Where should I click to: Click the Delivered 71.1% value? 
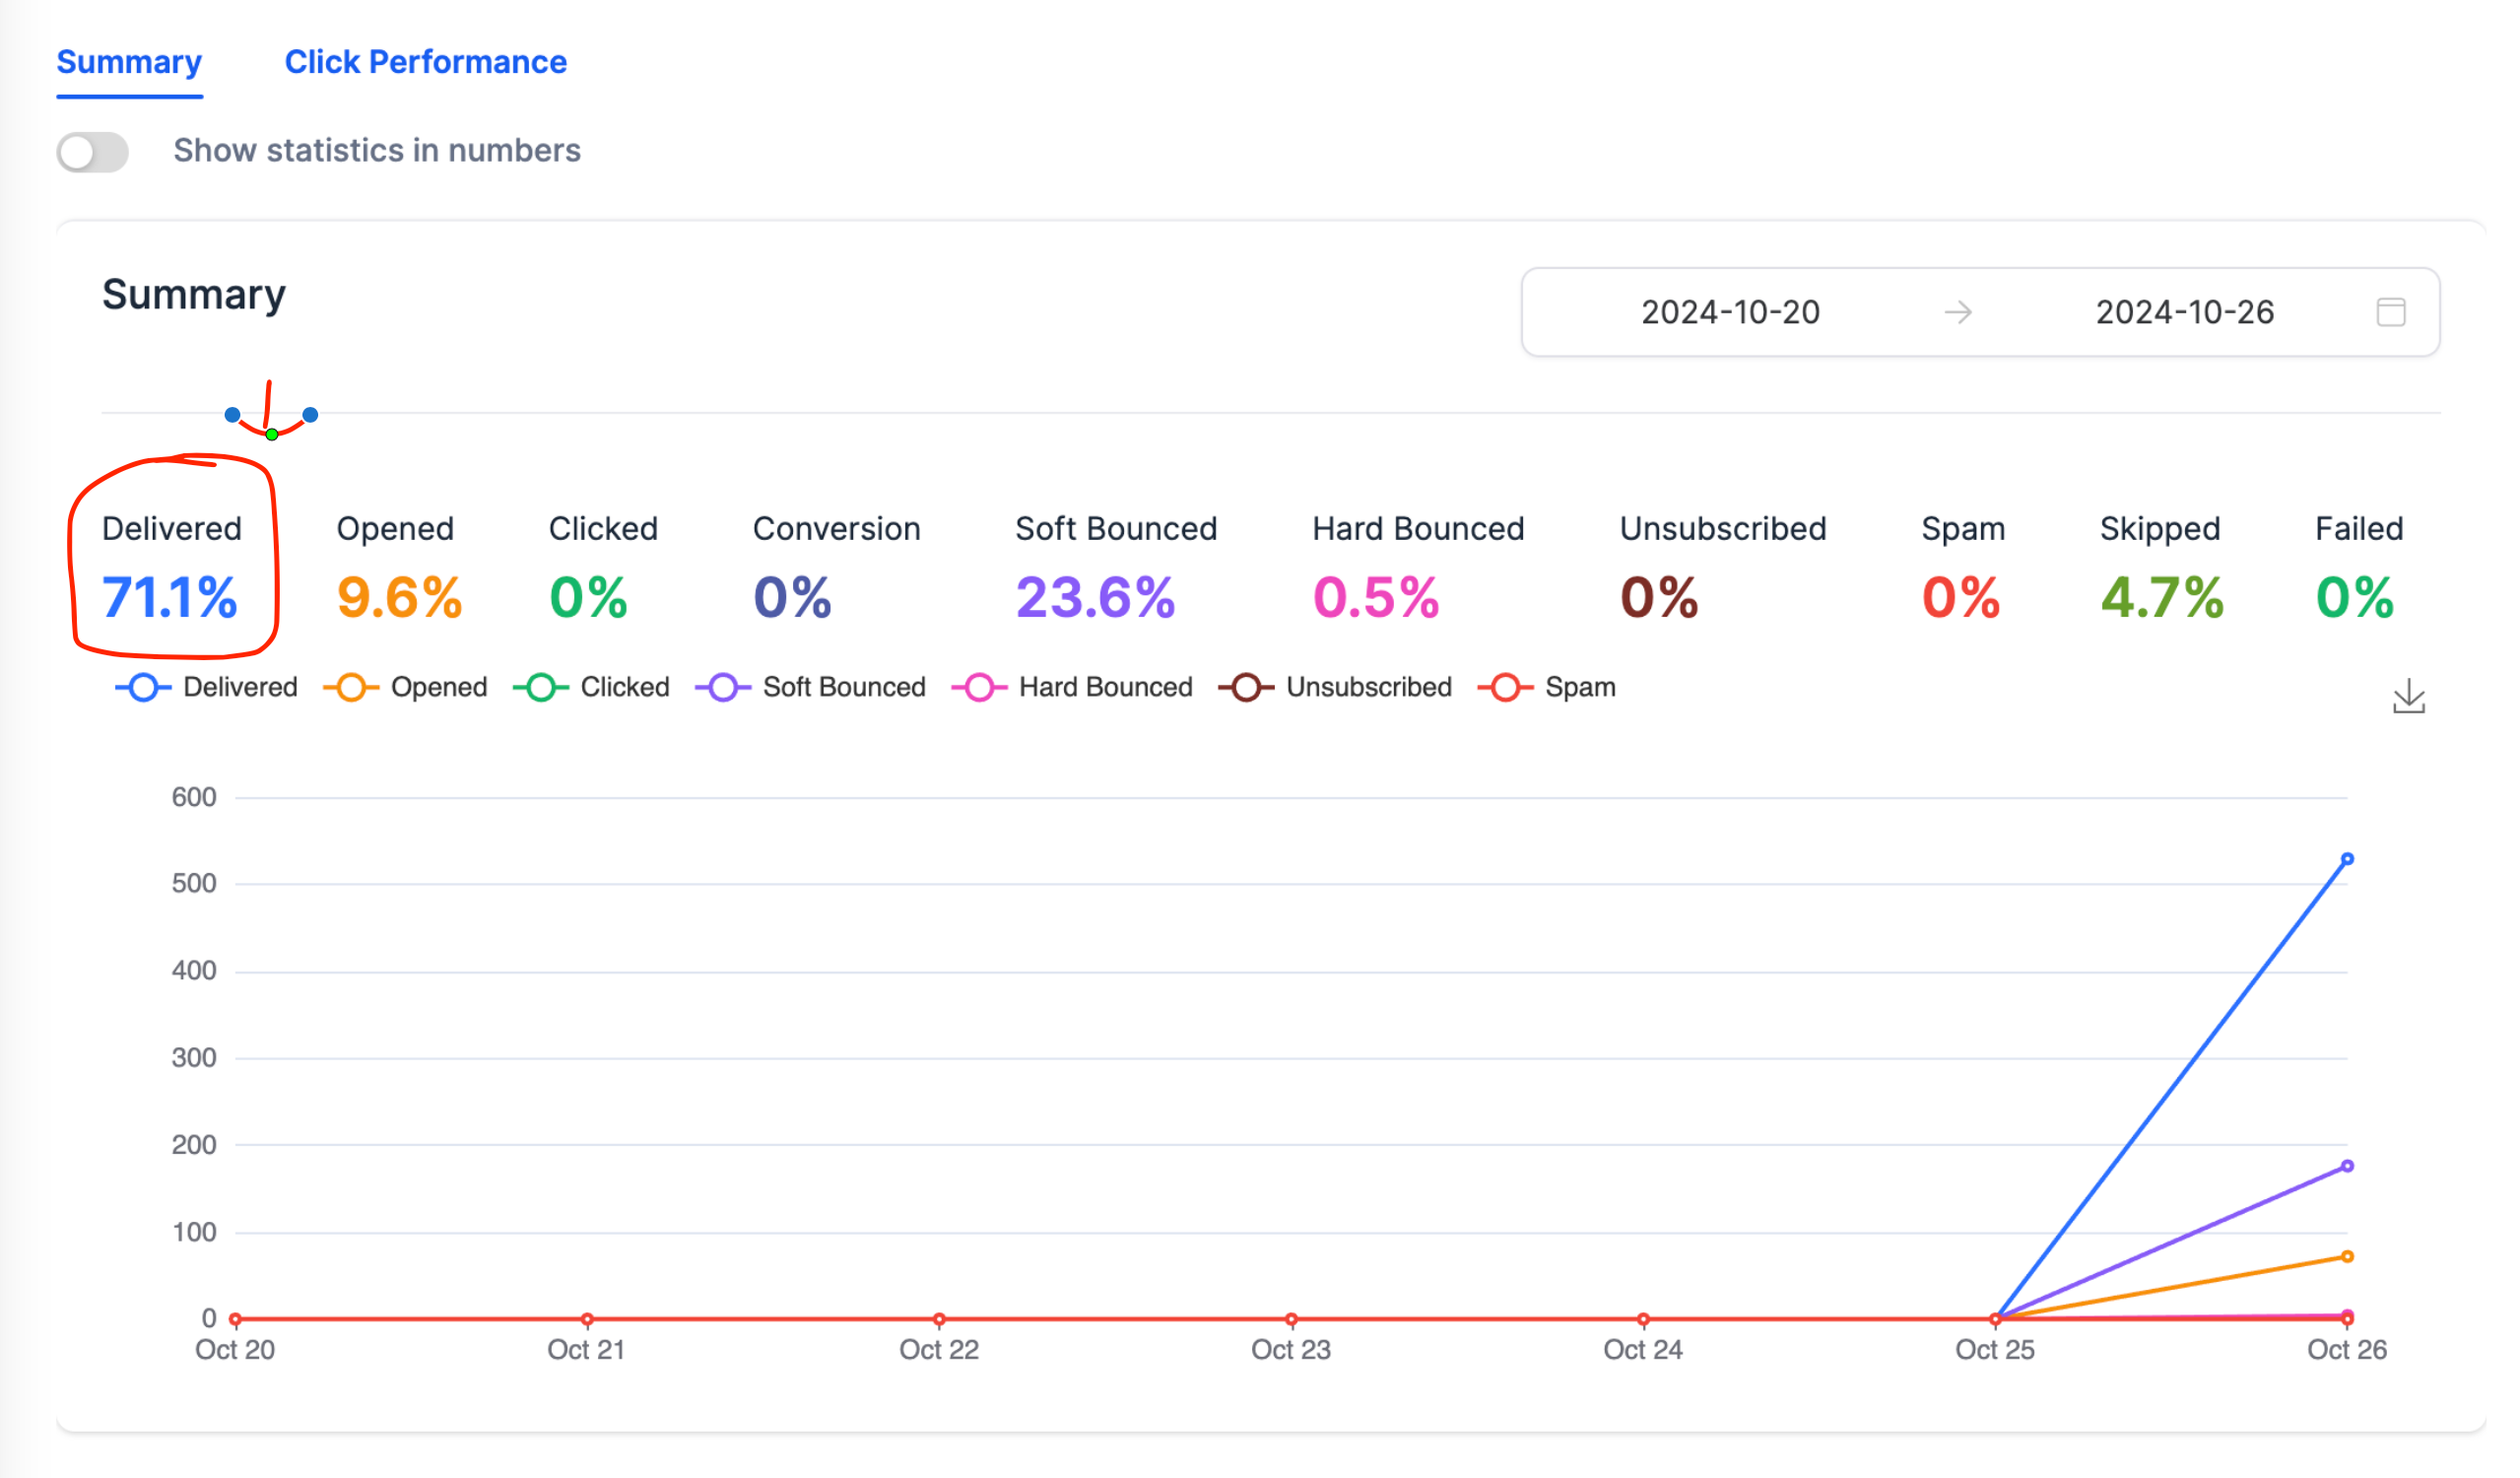click(x=170, y=598)
